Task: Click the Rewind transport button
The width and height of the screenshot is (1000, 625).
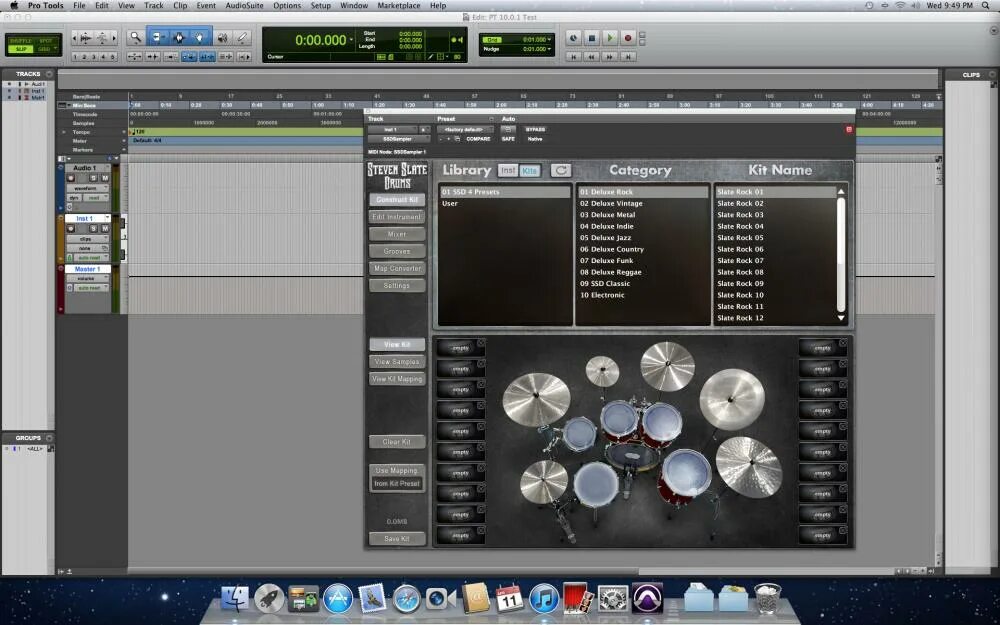Action: click(x=591, y=57)
